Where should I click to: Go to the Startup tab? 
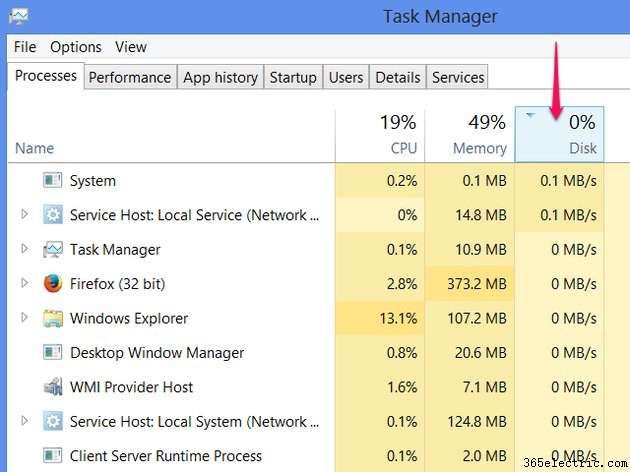[x=293, y=77]
